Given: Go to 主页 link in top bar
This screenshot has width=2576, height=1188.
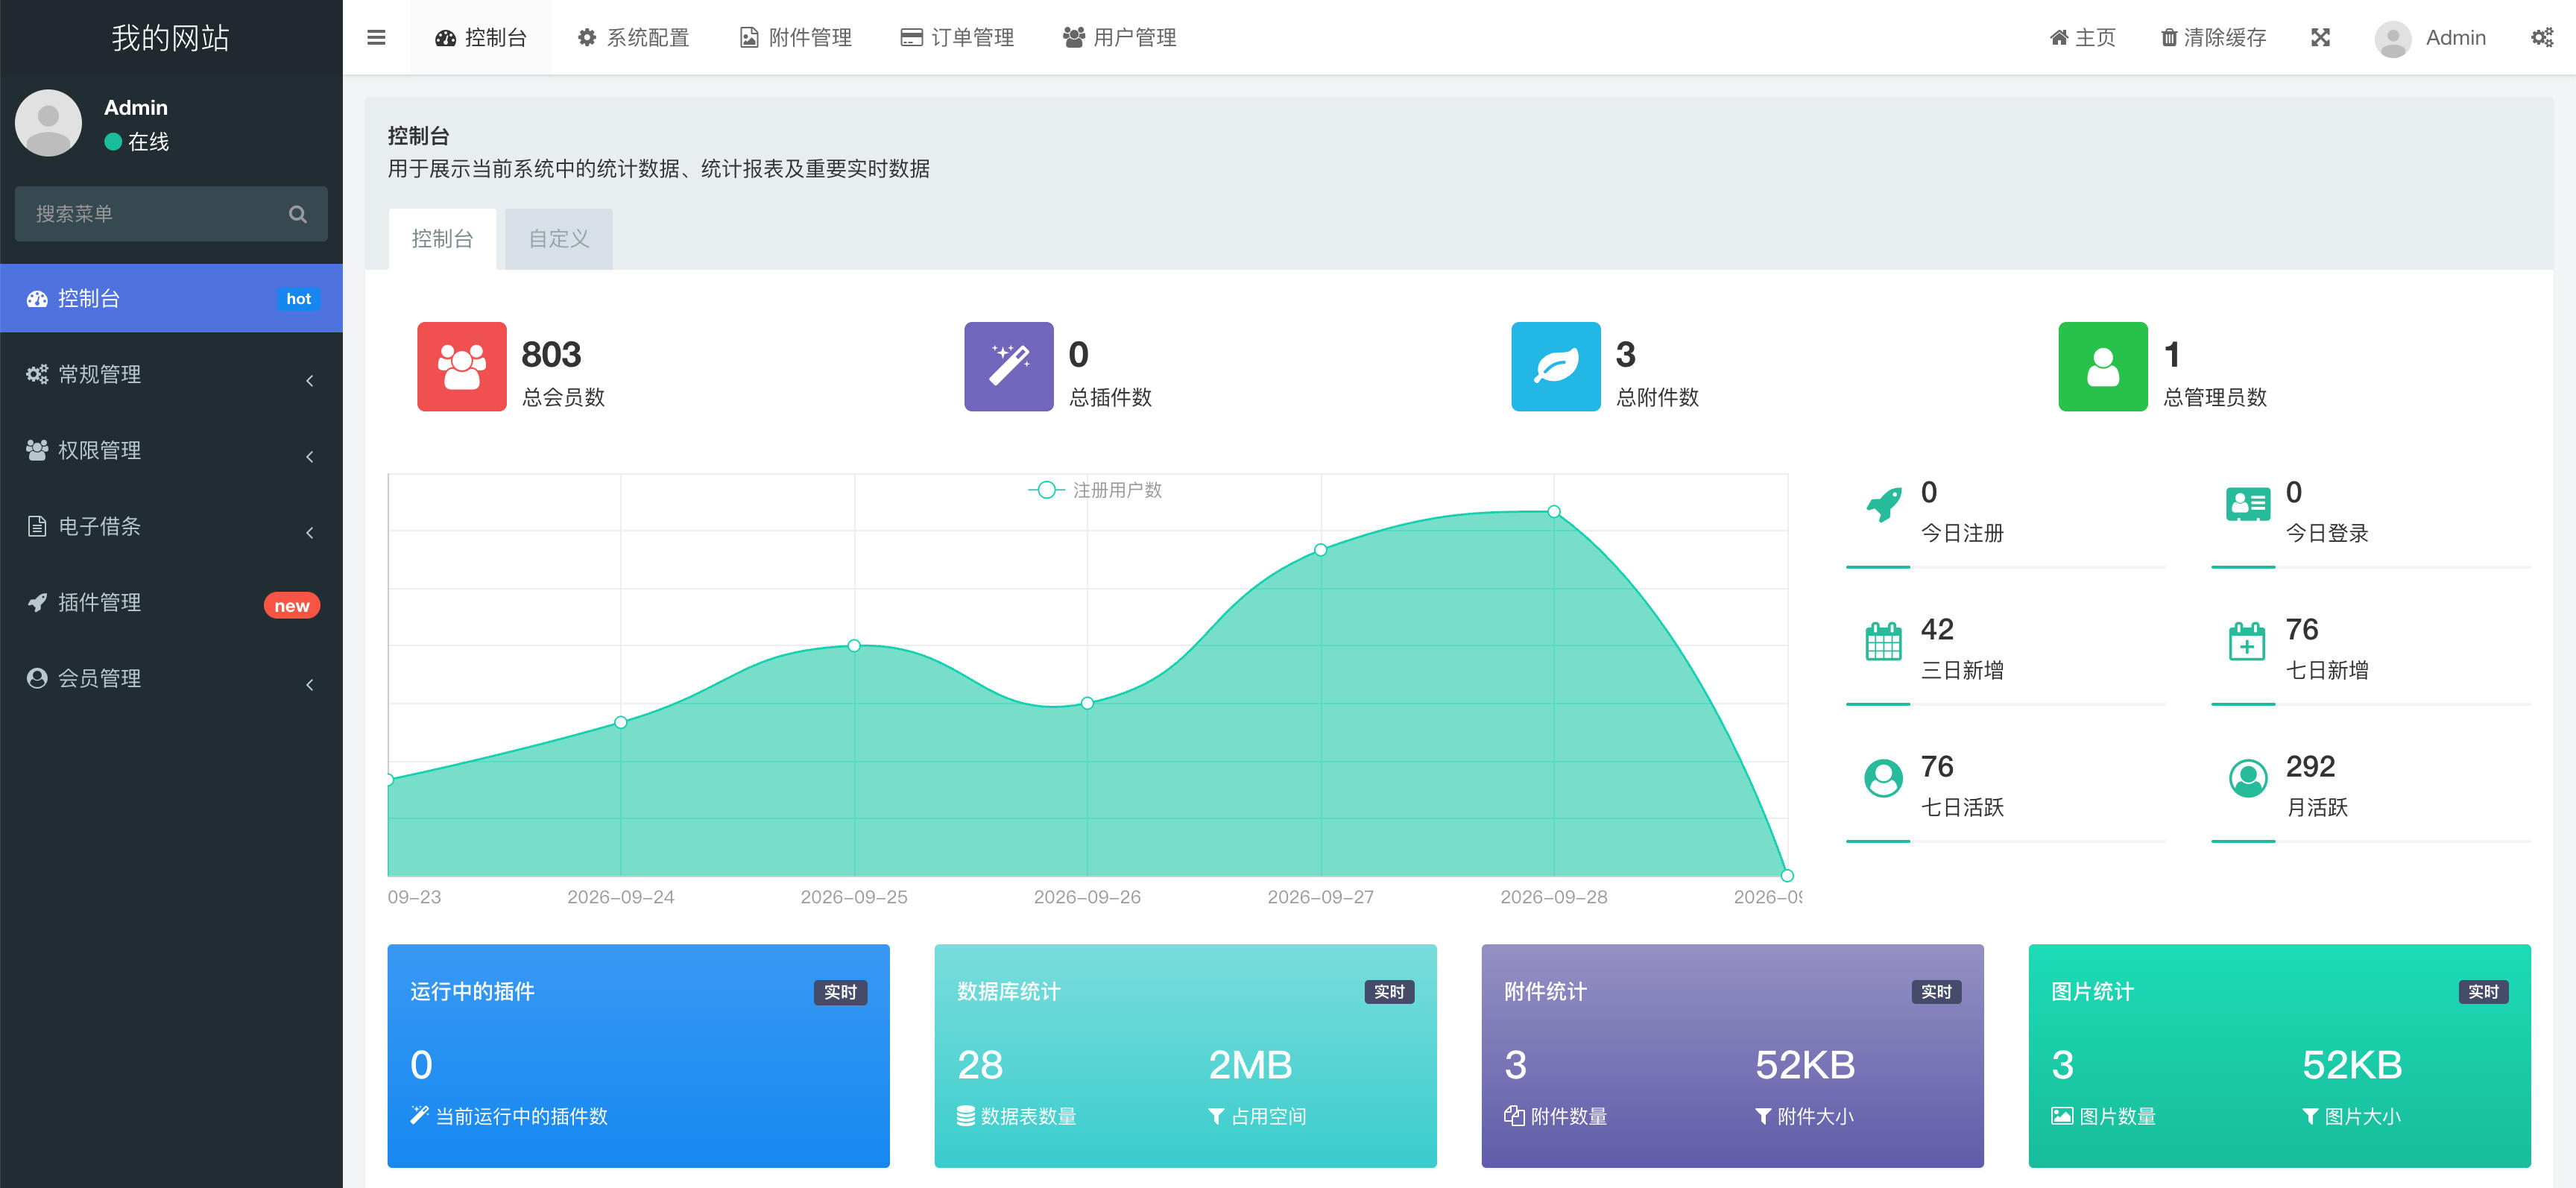Looking at the screenshot, I should (x=2083, y=38).
